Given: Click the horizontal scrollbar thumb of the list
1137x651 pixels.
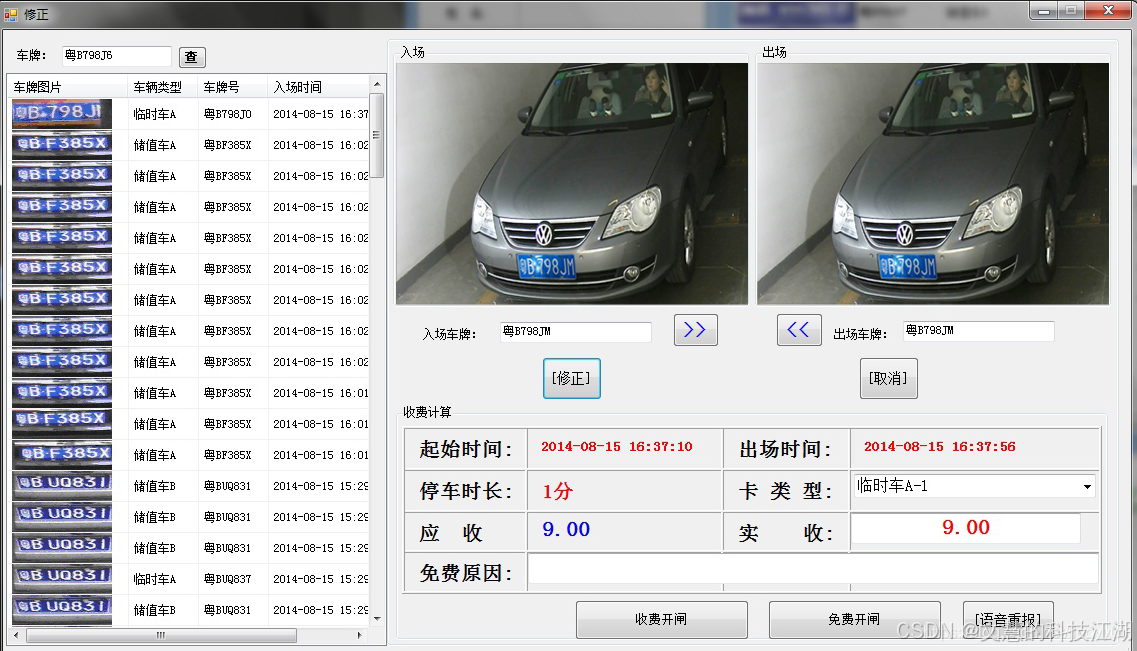Looking at the screenshot, I should pyautogui.click(x=161, y=635).
